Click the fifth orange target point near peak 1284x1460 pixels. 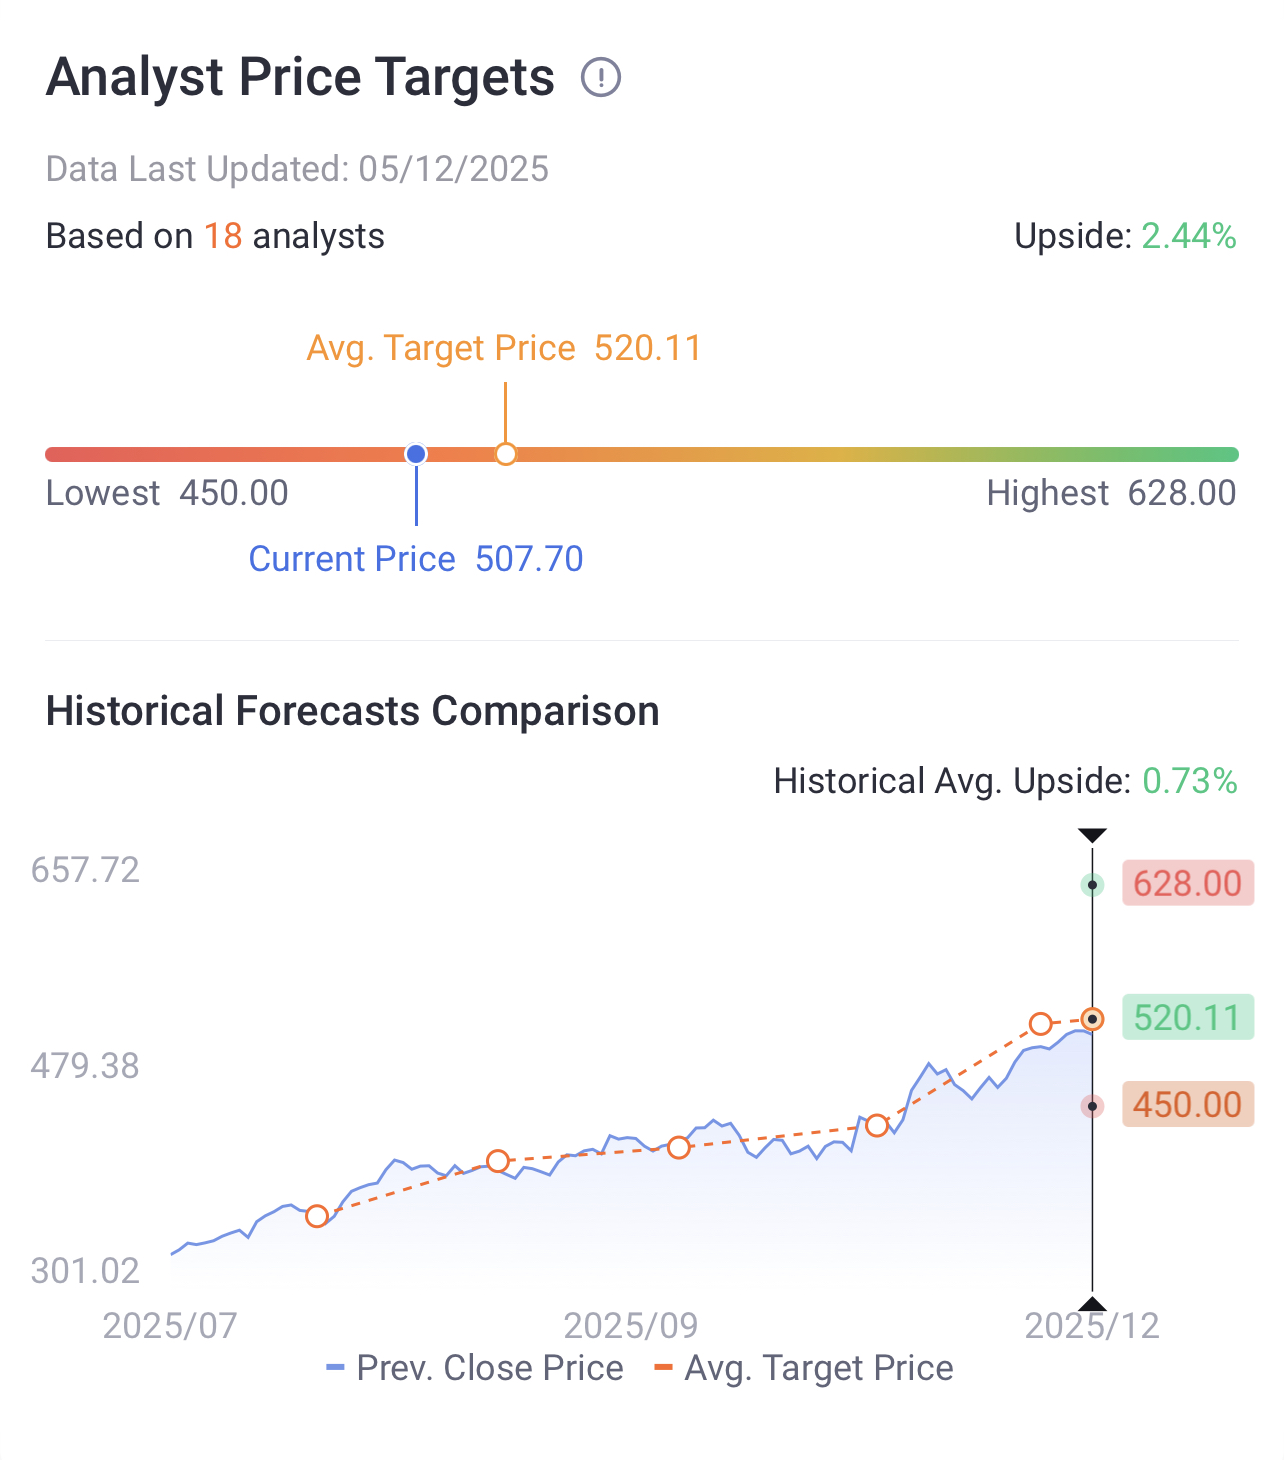pyautogui.click(x=1041, y=1024)
